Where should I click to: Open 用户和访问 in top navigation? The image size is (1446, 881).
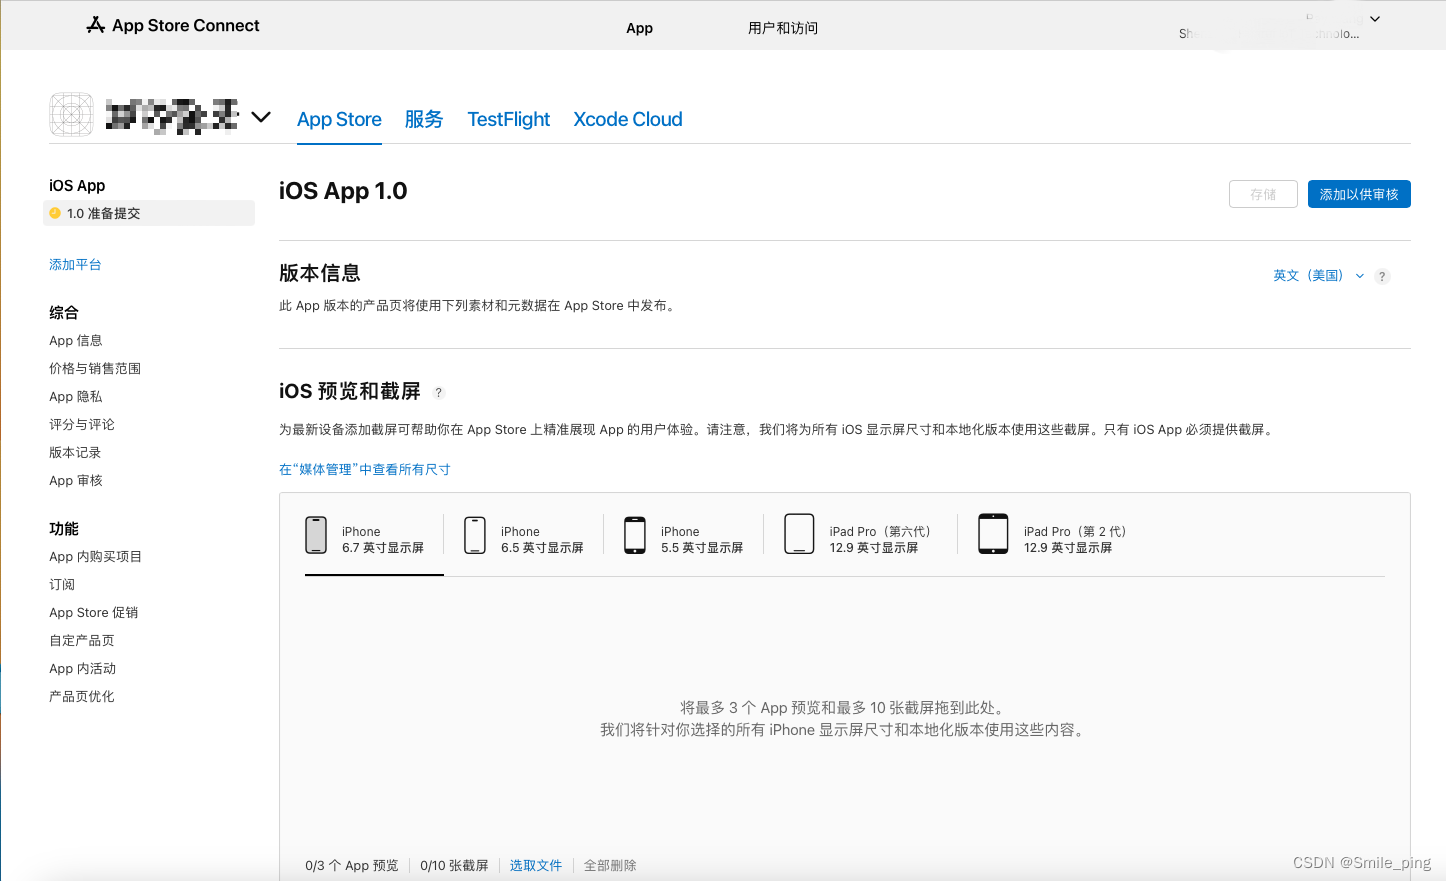783,28
